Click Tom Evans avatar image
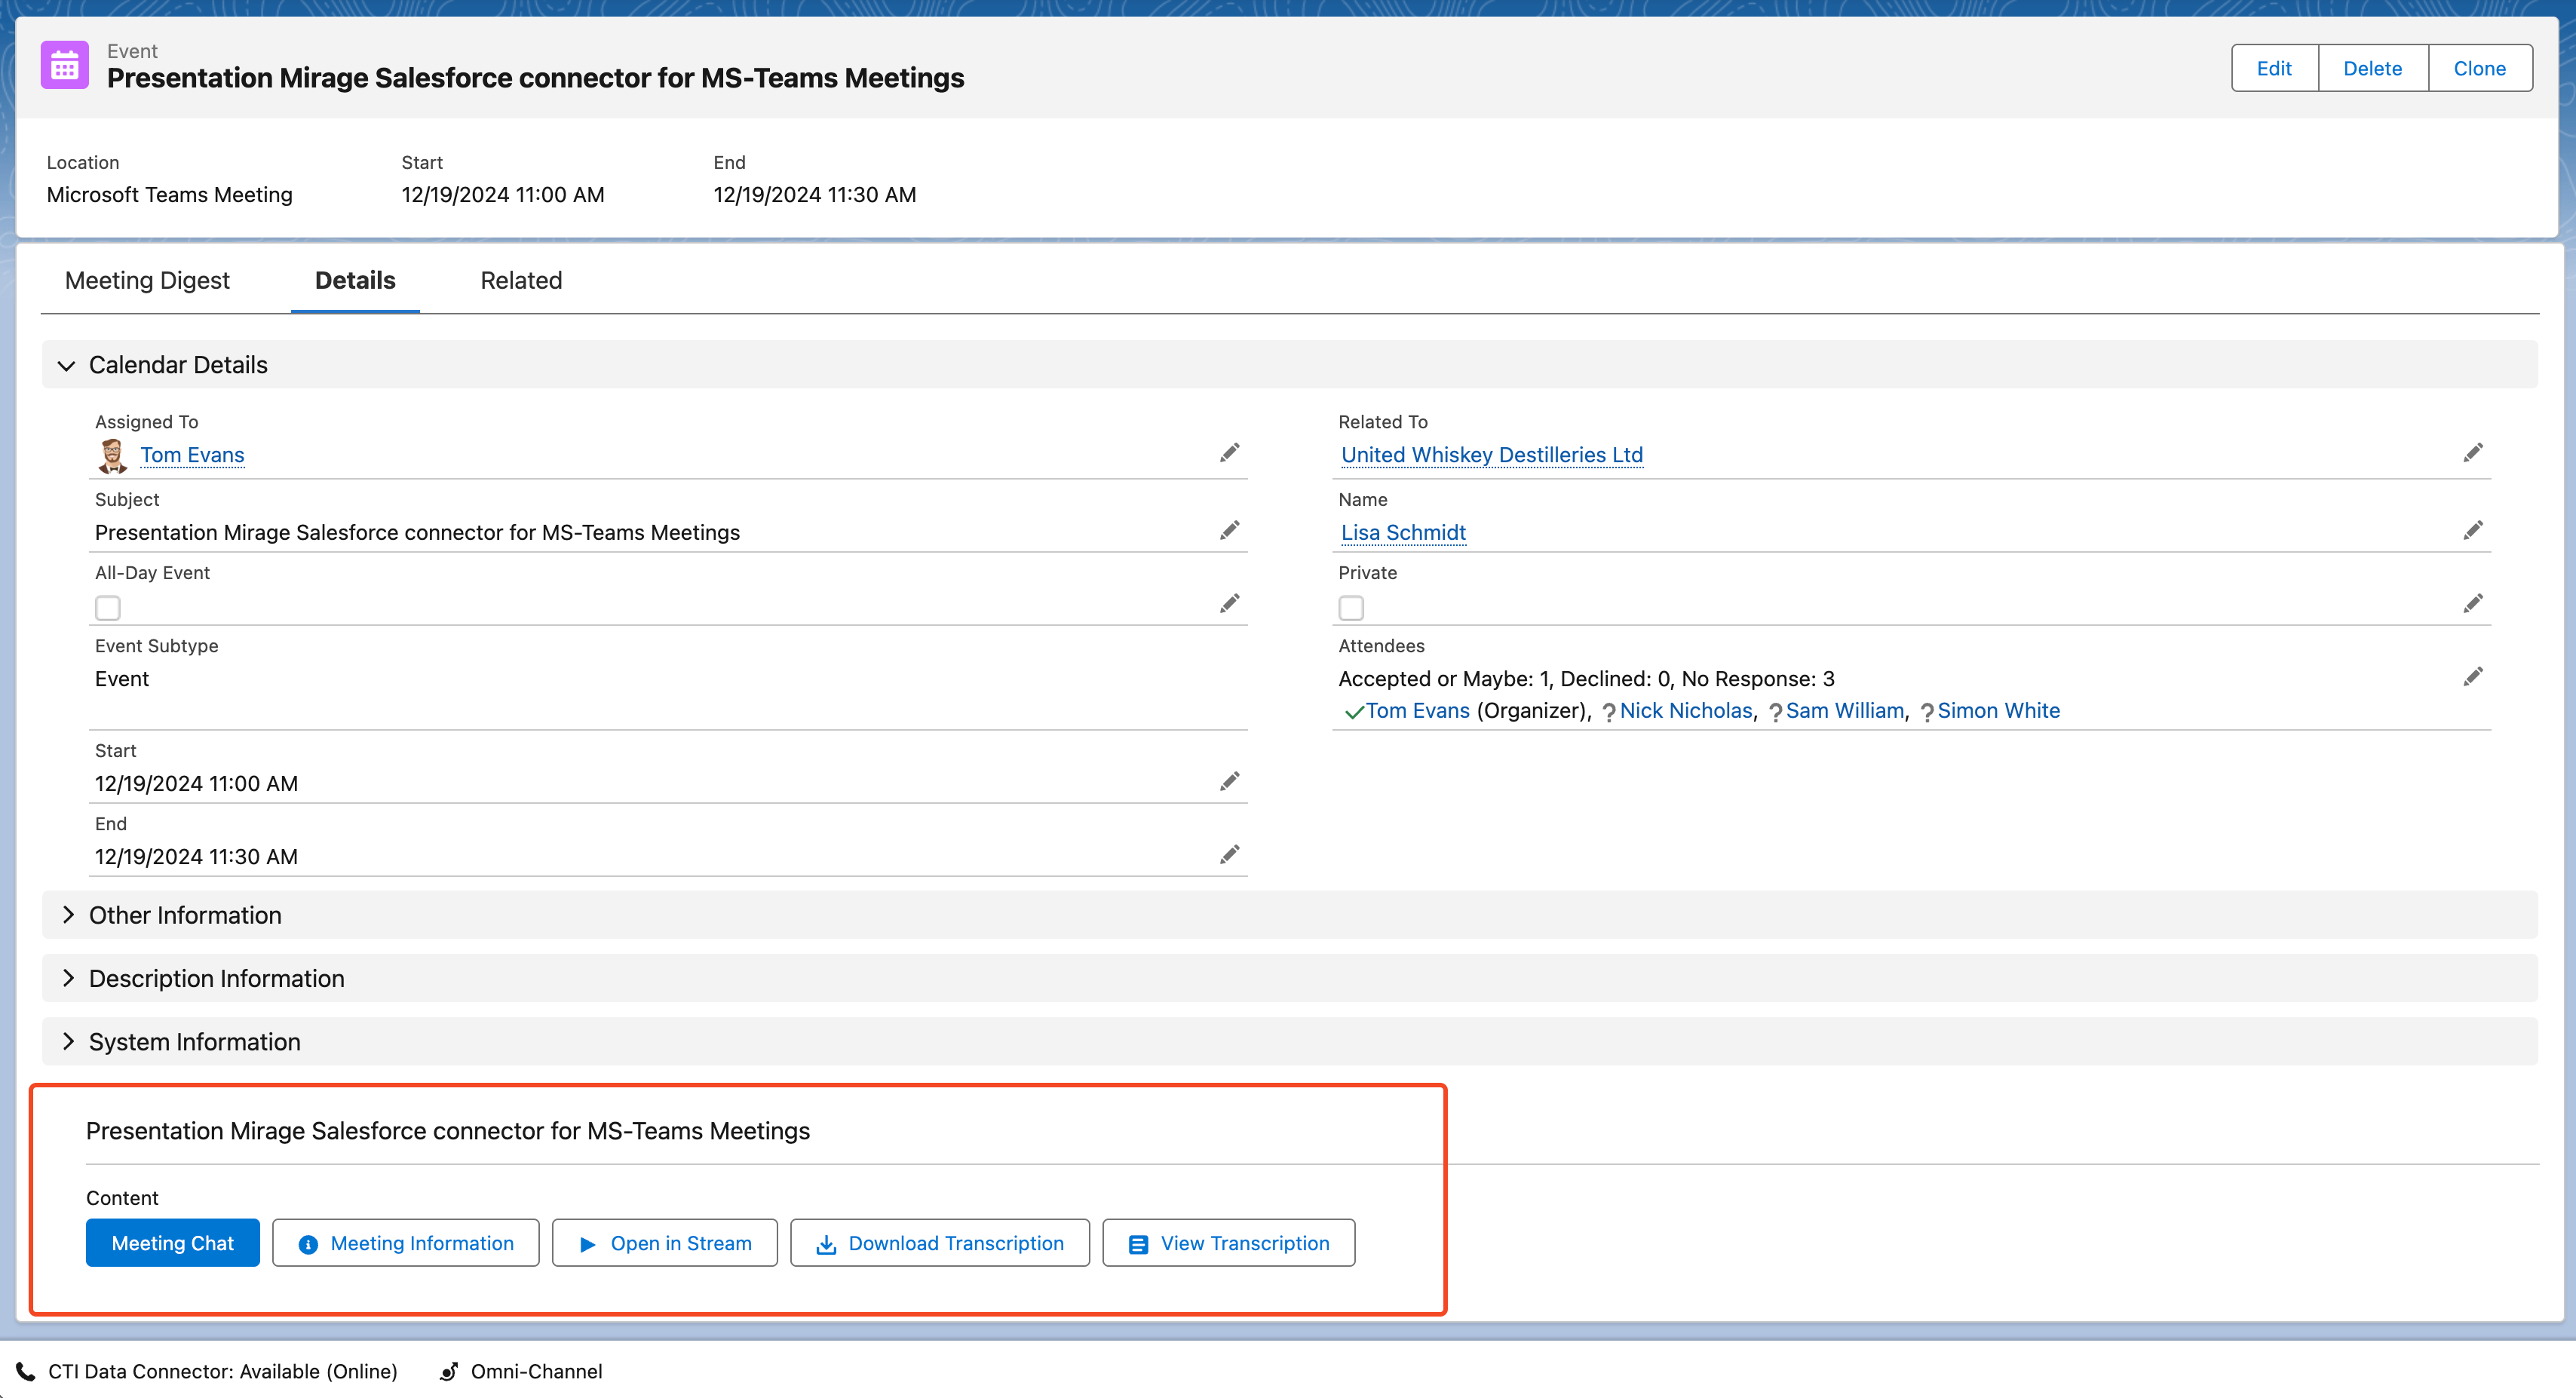This screenshot has height=1398, width=2576. 112,456
